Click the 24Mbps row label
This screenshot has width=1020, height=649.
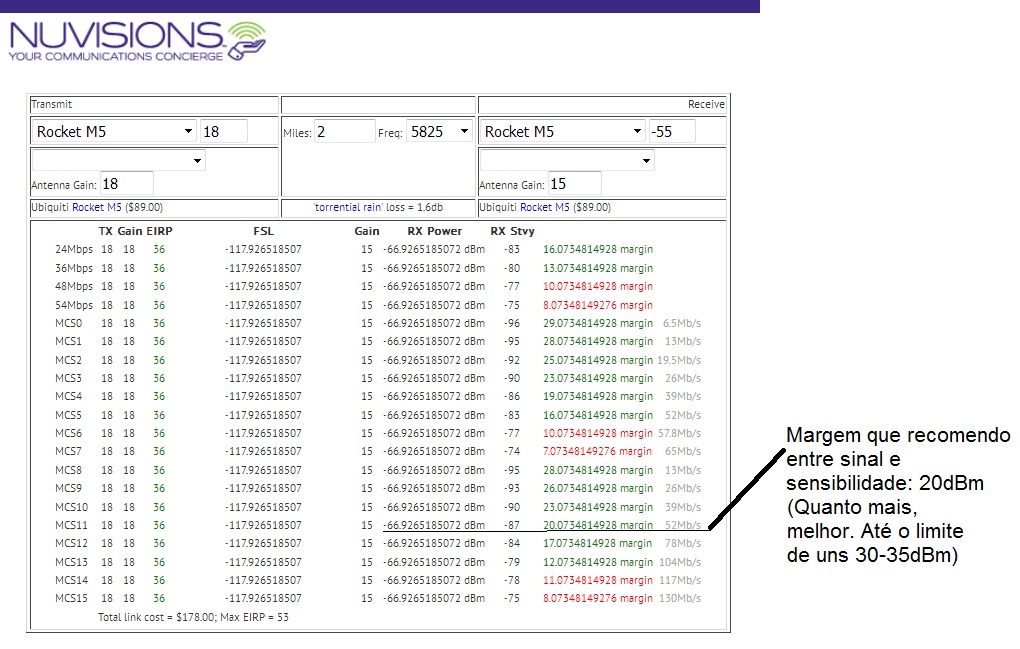(x=74, y=250)
